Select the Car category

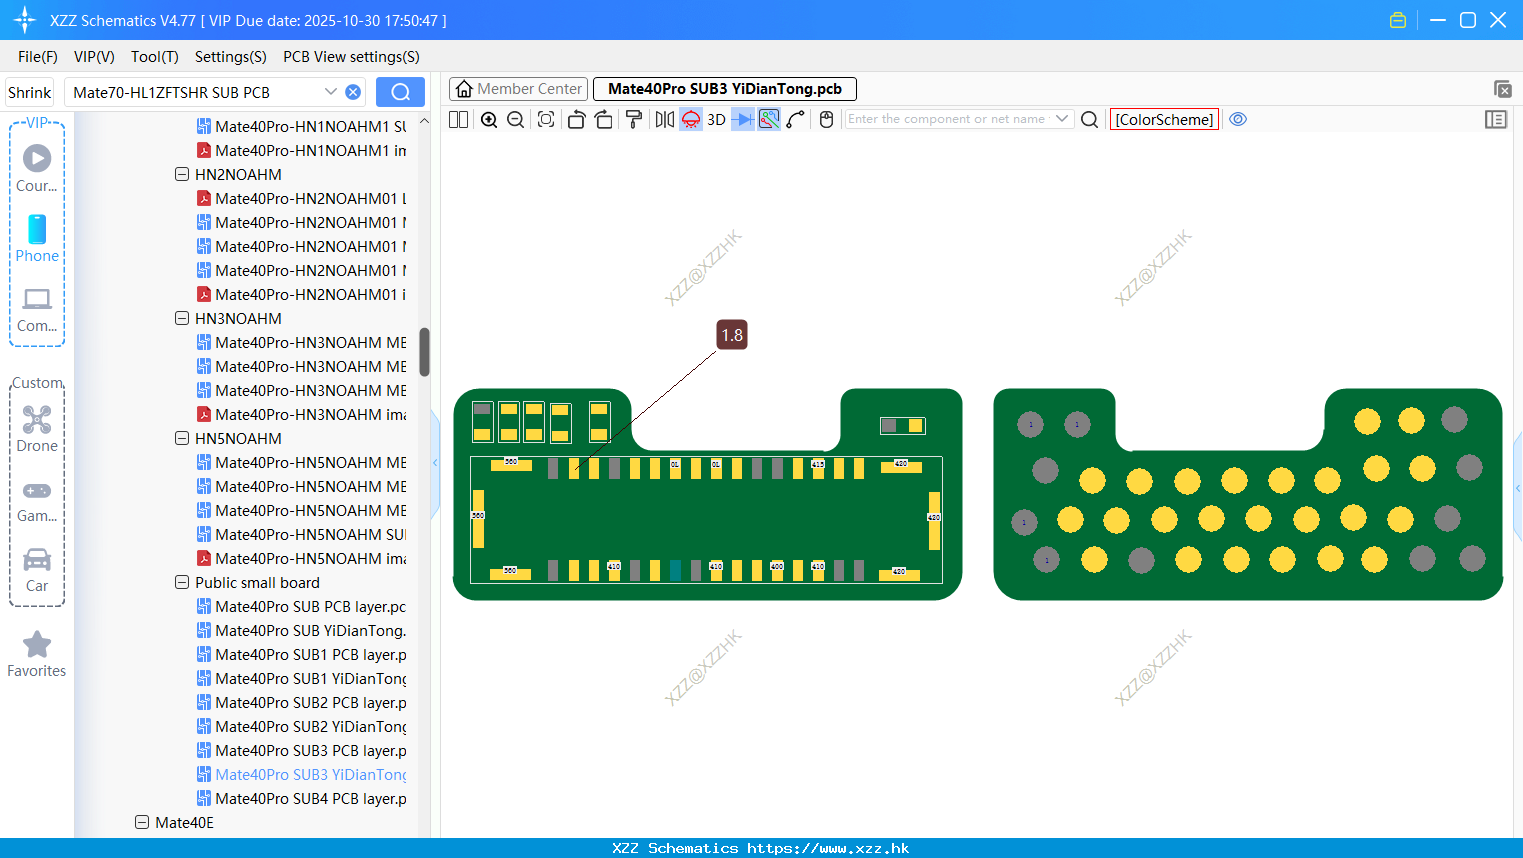(x=37, y=569)
